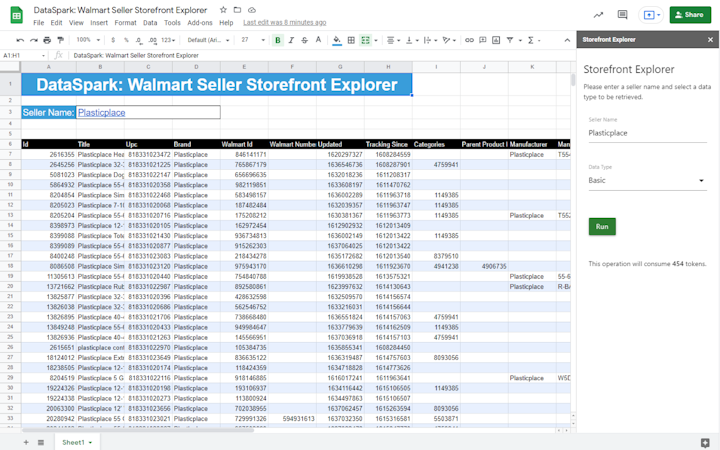Increase decimal places
The width and height of the screenshot is (720, 450).
coord(153,40)
